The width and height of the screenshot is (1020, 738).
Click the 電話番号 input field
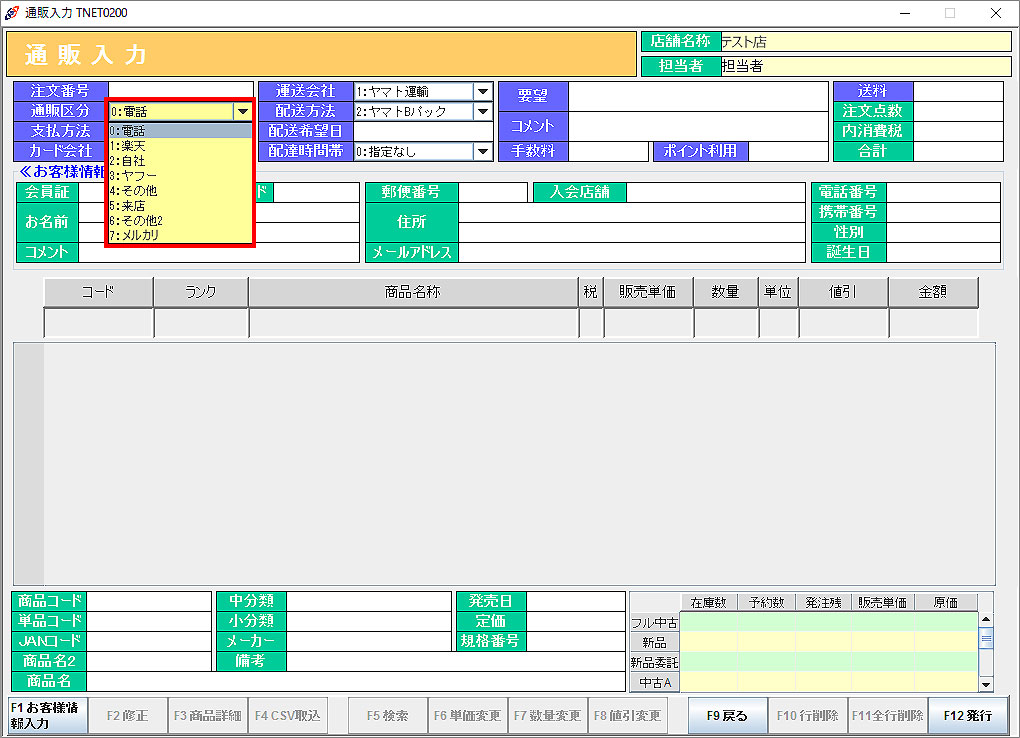(942, 192)
